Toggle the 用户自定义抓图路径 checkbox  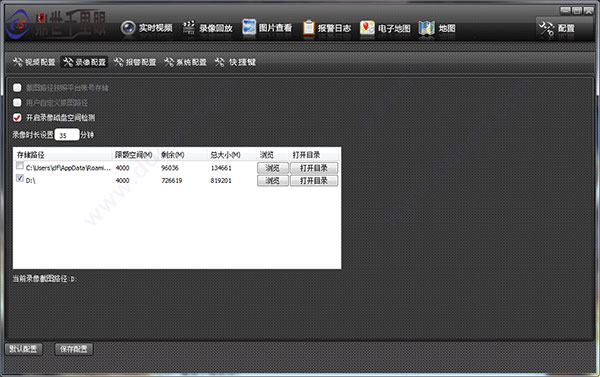[x=17, y=103]
